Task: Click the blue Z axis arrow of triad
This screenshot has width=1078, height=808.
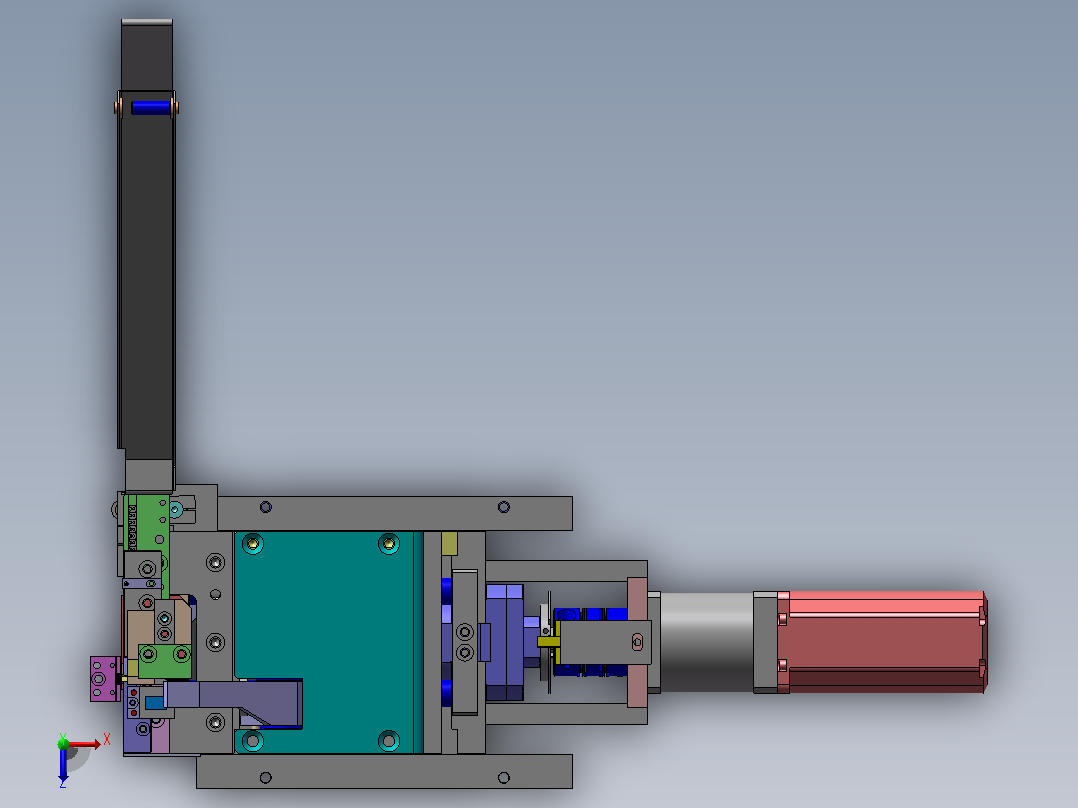Action: (x=63, y=763)
